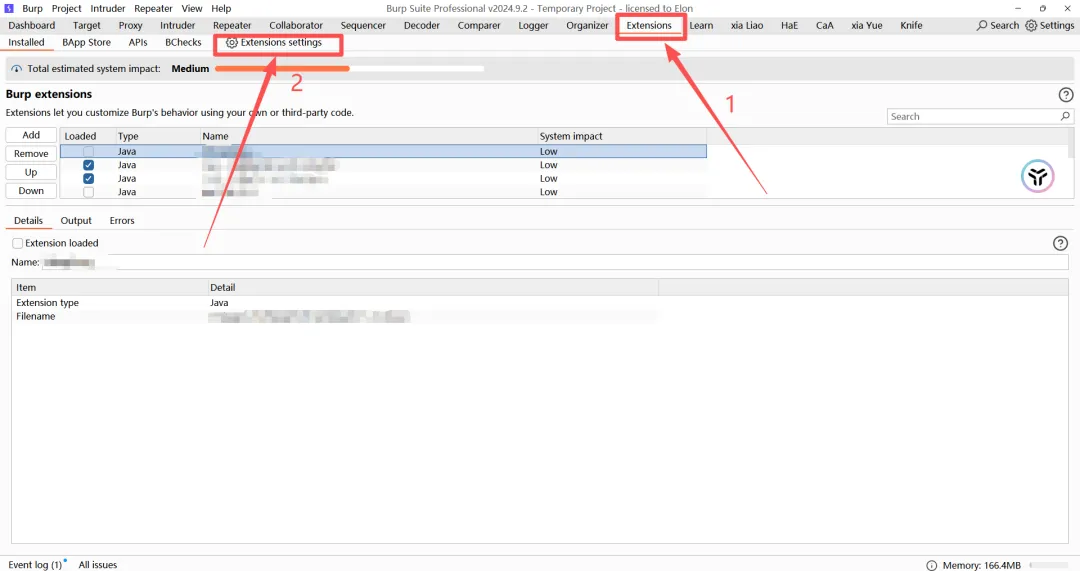Click the magnifier in extensions search box

tap(1065, 116)
